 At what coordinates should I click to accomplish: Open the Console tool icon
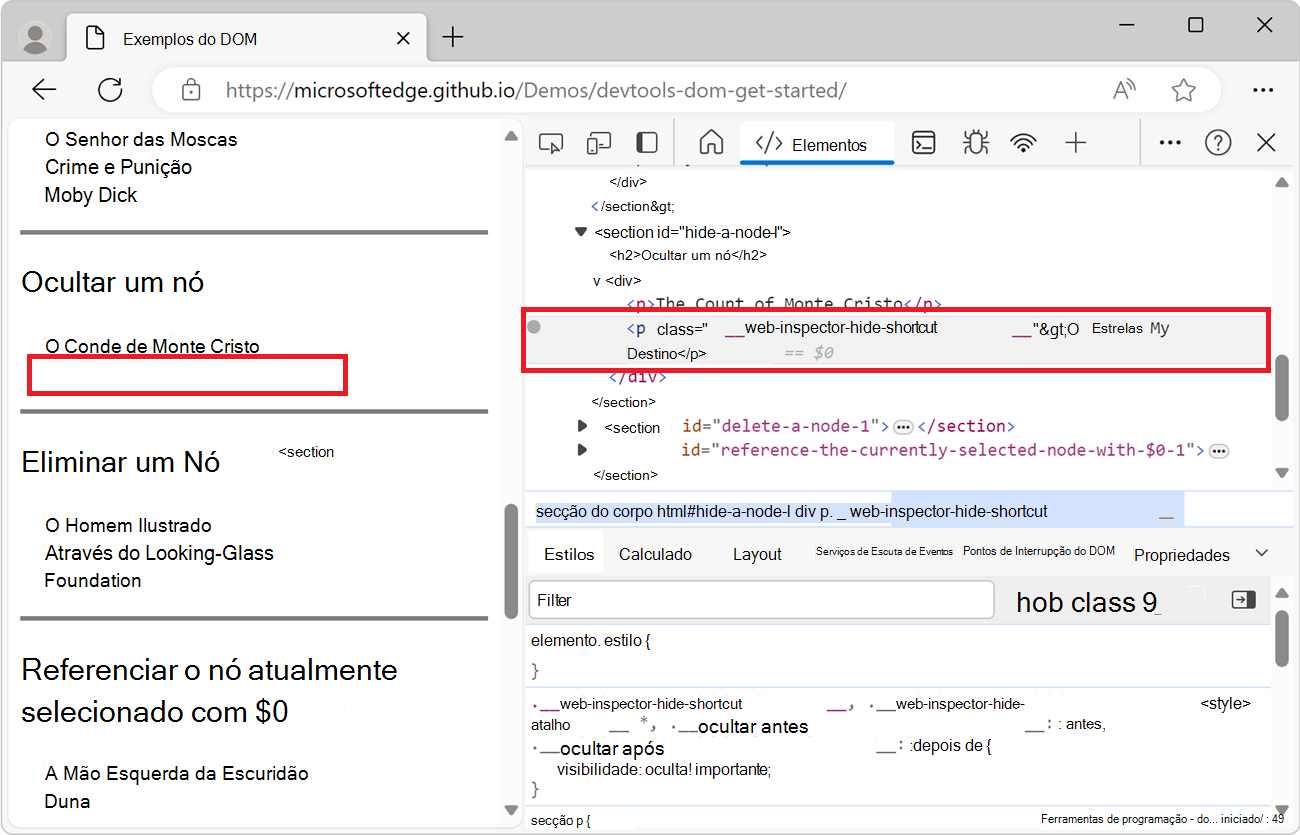tap(924, 143)
